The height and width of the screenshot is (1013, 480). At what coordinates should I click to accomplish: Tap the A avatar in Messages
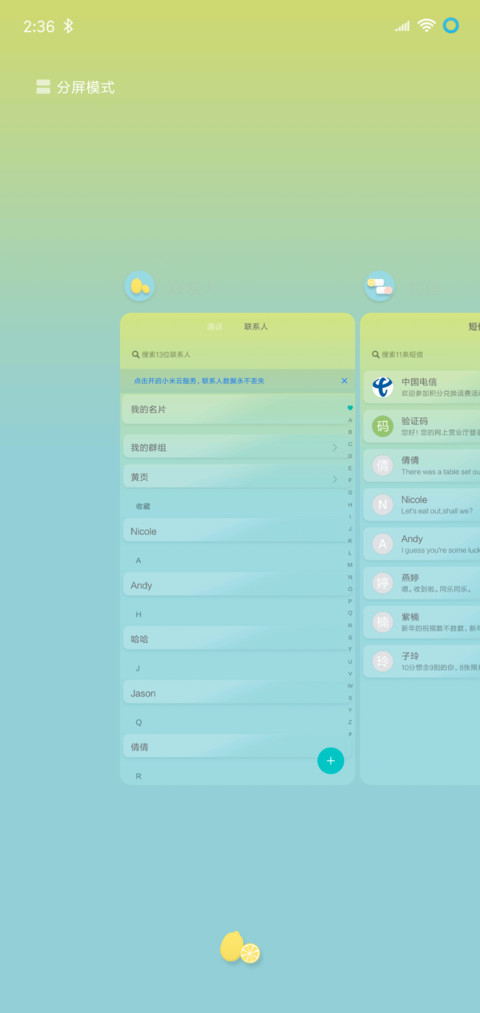pos(382,543)
